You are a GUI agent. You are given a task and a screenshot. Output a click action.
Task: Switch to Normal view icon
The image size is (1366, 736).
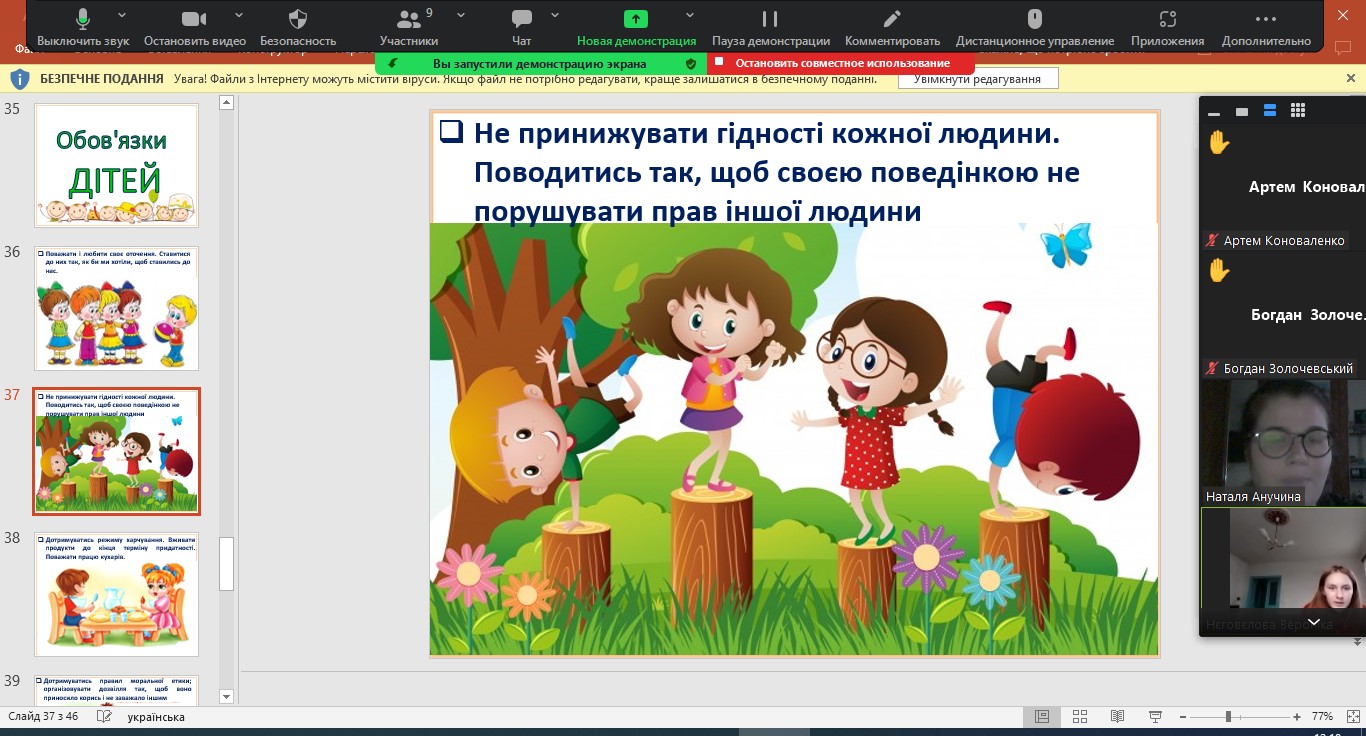[1042, 716]
